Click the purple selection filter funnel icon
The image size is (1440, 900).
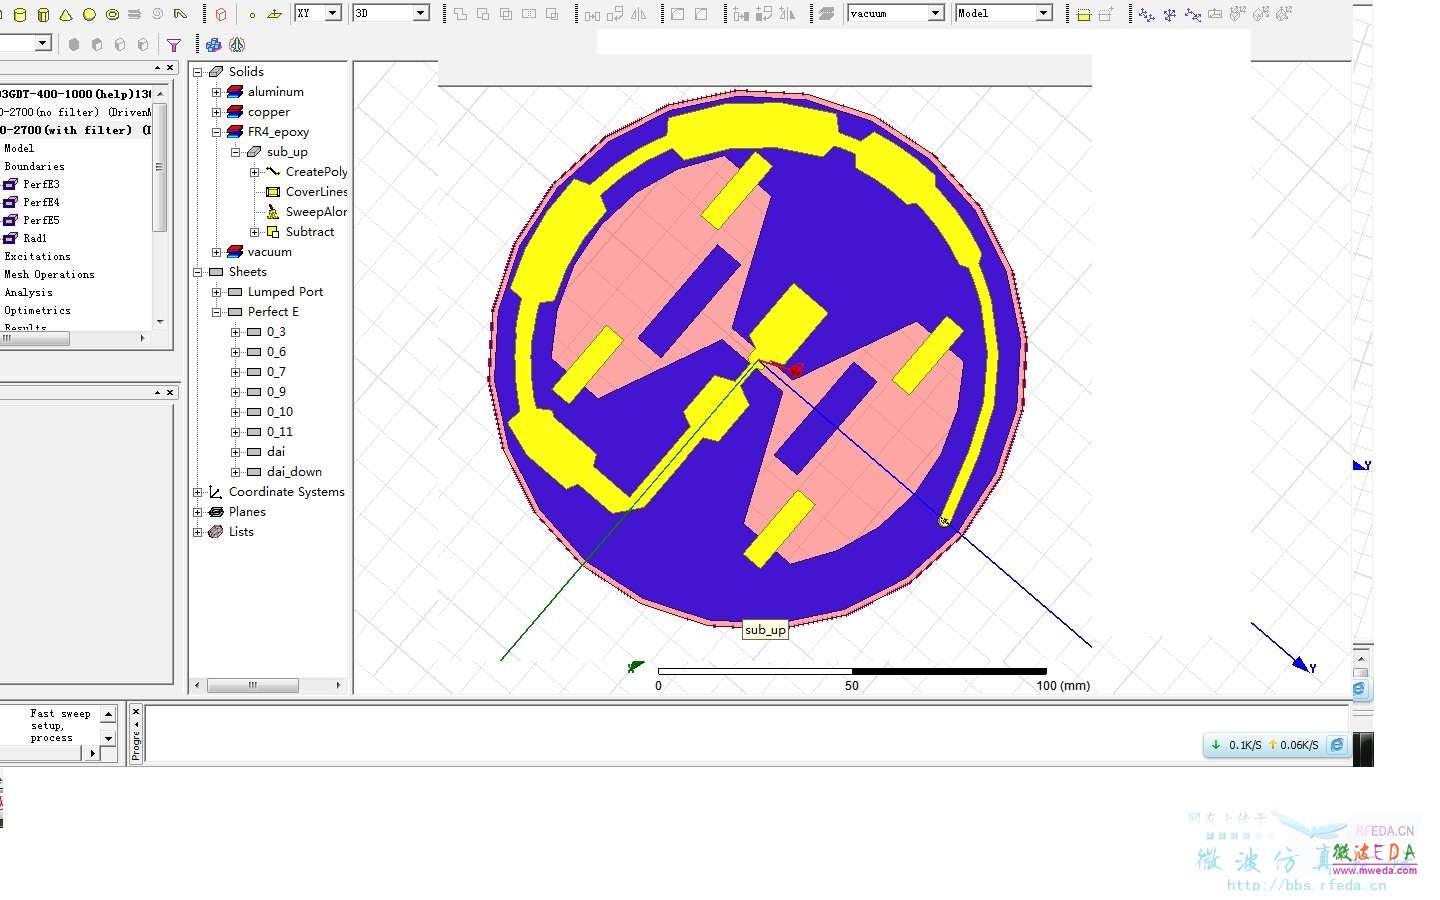174,45
